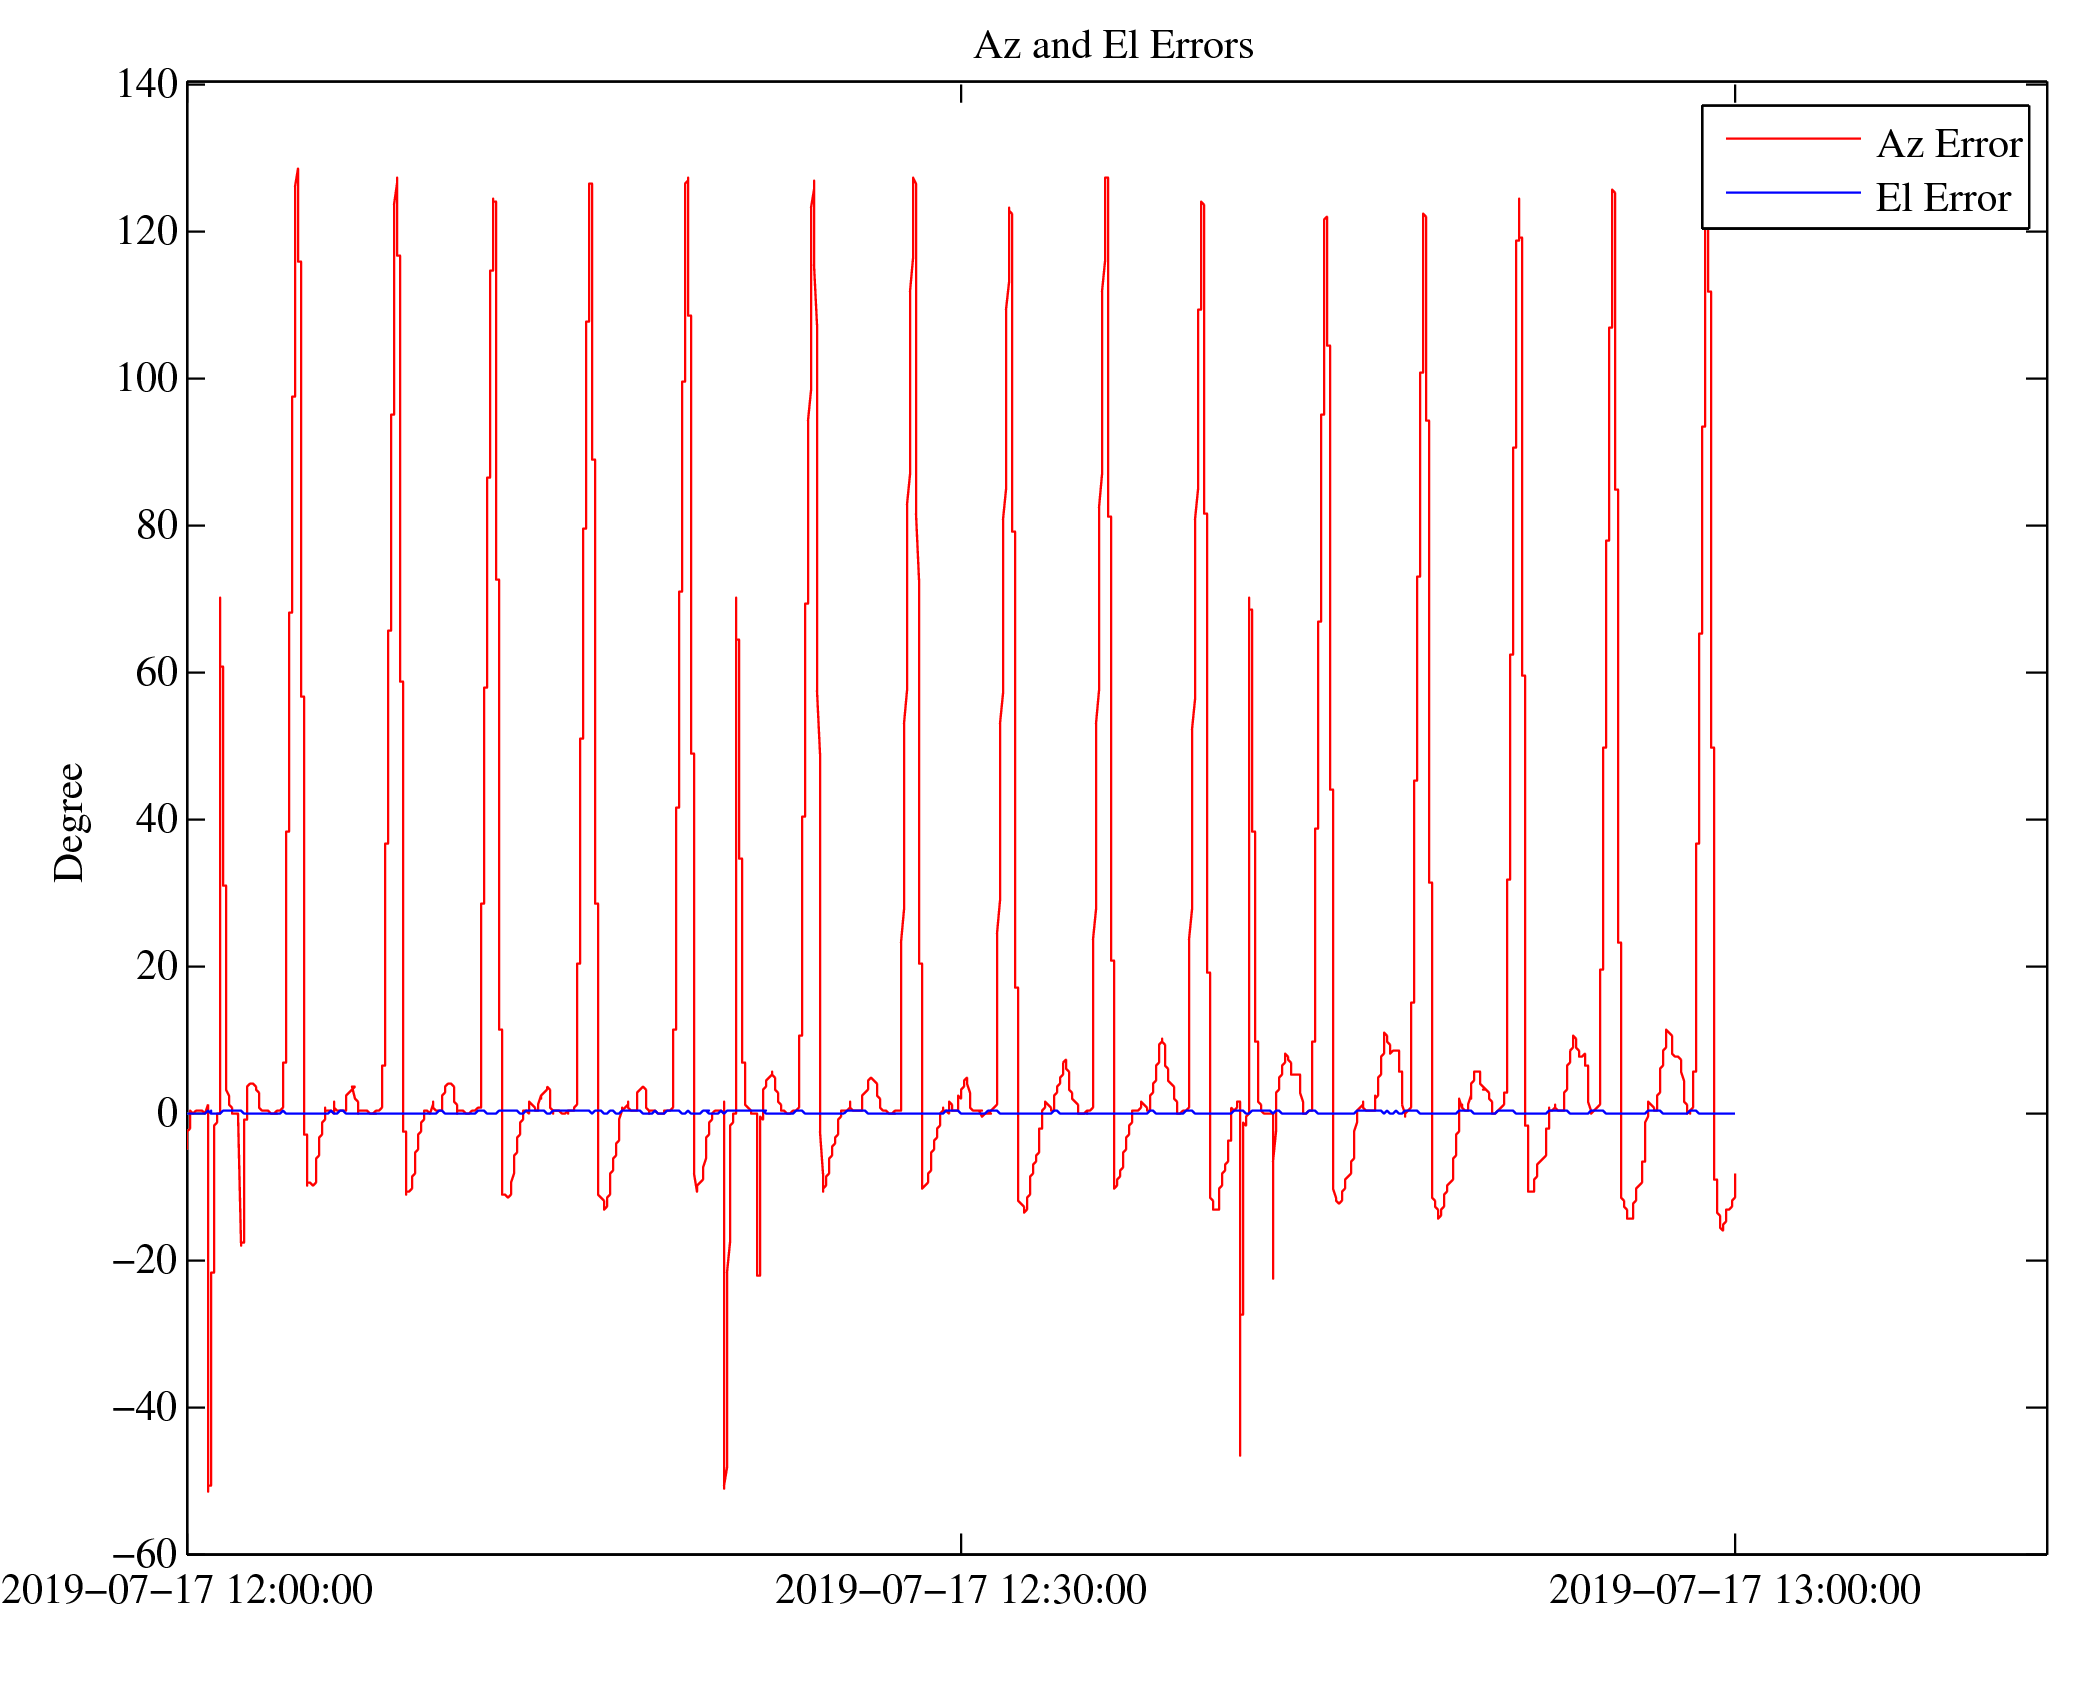The width and height of the screenshot is (2075, 1683).
Task: Click the 140 y-axis tick label
Action: click(x=147, y=84)
